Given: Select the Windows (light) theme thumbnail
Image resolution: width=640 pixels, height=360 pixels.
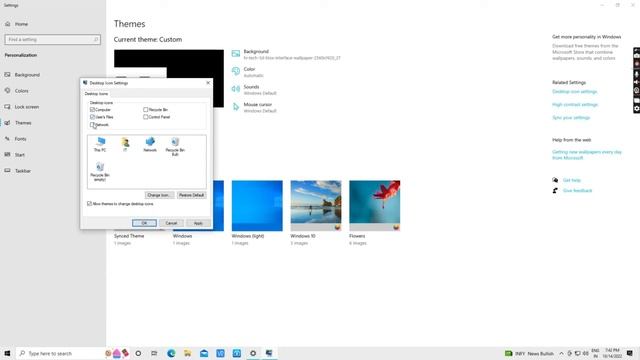Looking at the screenshot, I should pyautogui.click(x=257, y=206).
